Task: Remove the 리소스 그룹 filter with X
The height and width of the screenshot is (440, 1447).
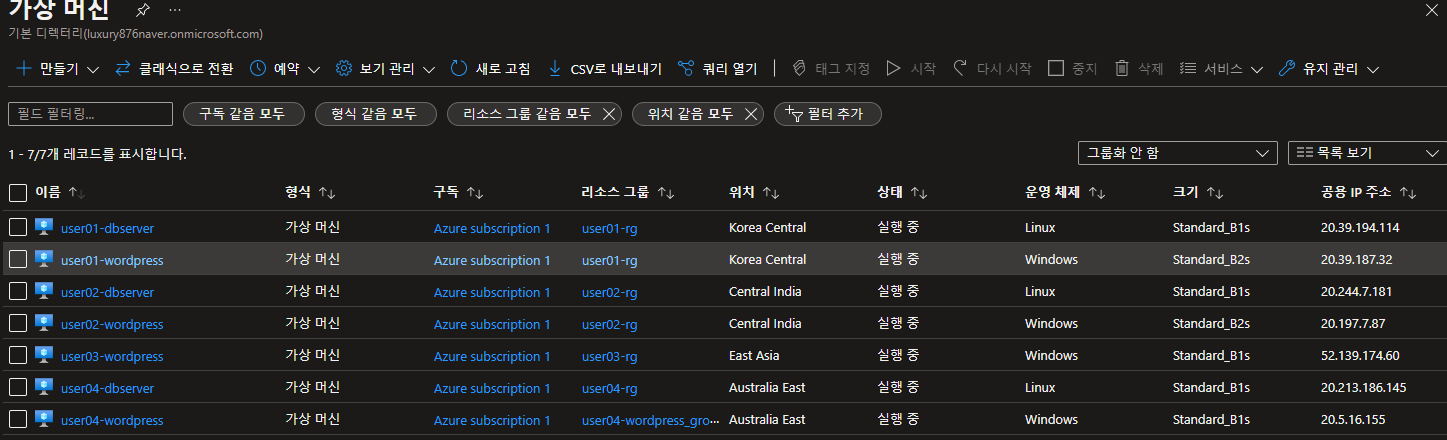Action: click(x=607, y=114)
